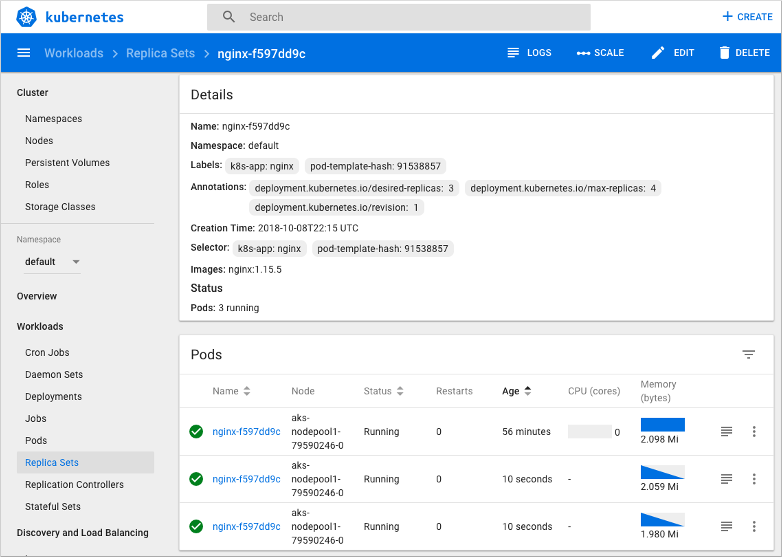782x557 pixels.
Task: Click Workloads in the breadcrumb
Action: (73, 53)
